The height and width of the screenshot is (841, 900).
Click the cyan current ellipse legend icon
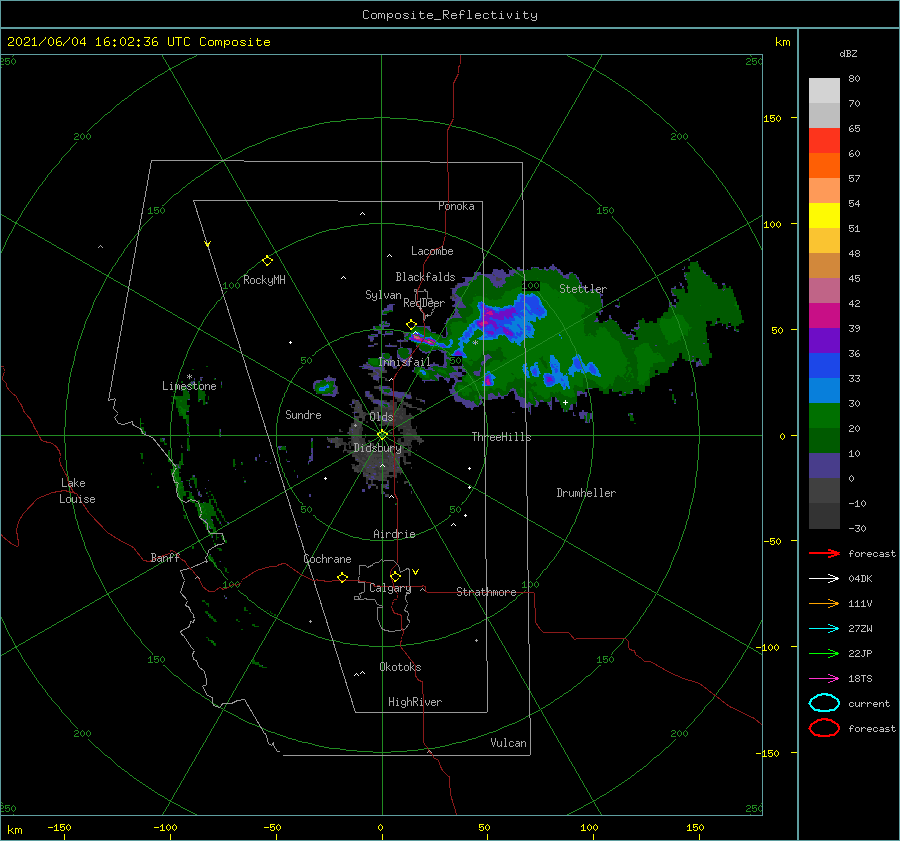824,703
